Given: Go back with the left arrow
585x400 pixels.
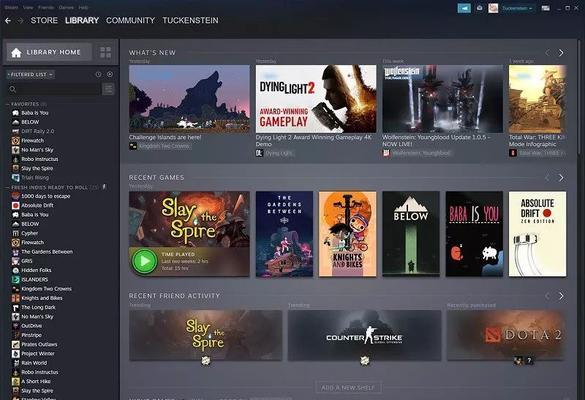Looking at the screenshot, I should click(x=8, y=21).
